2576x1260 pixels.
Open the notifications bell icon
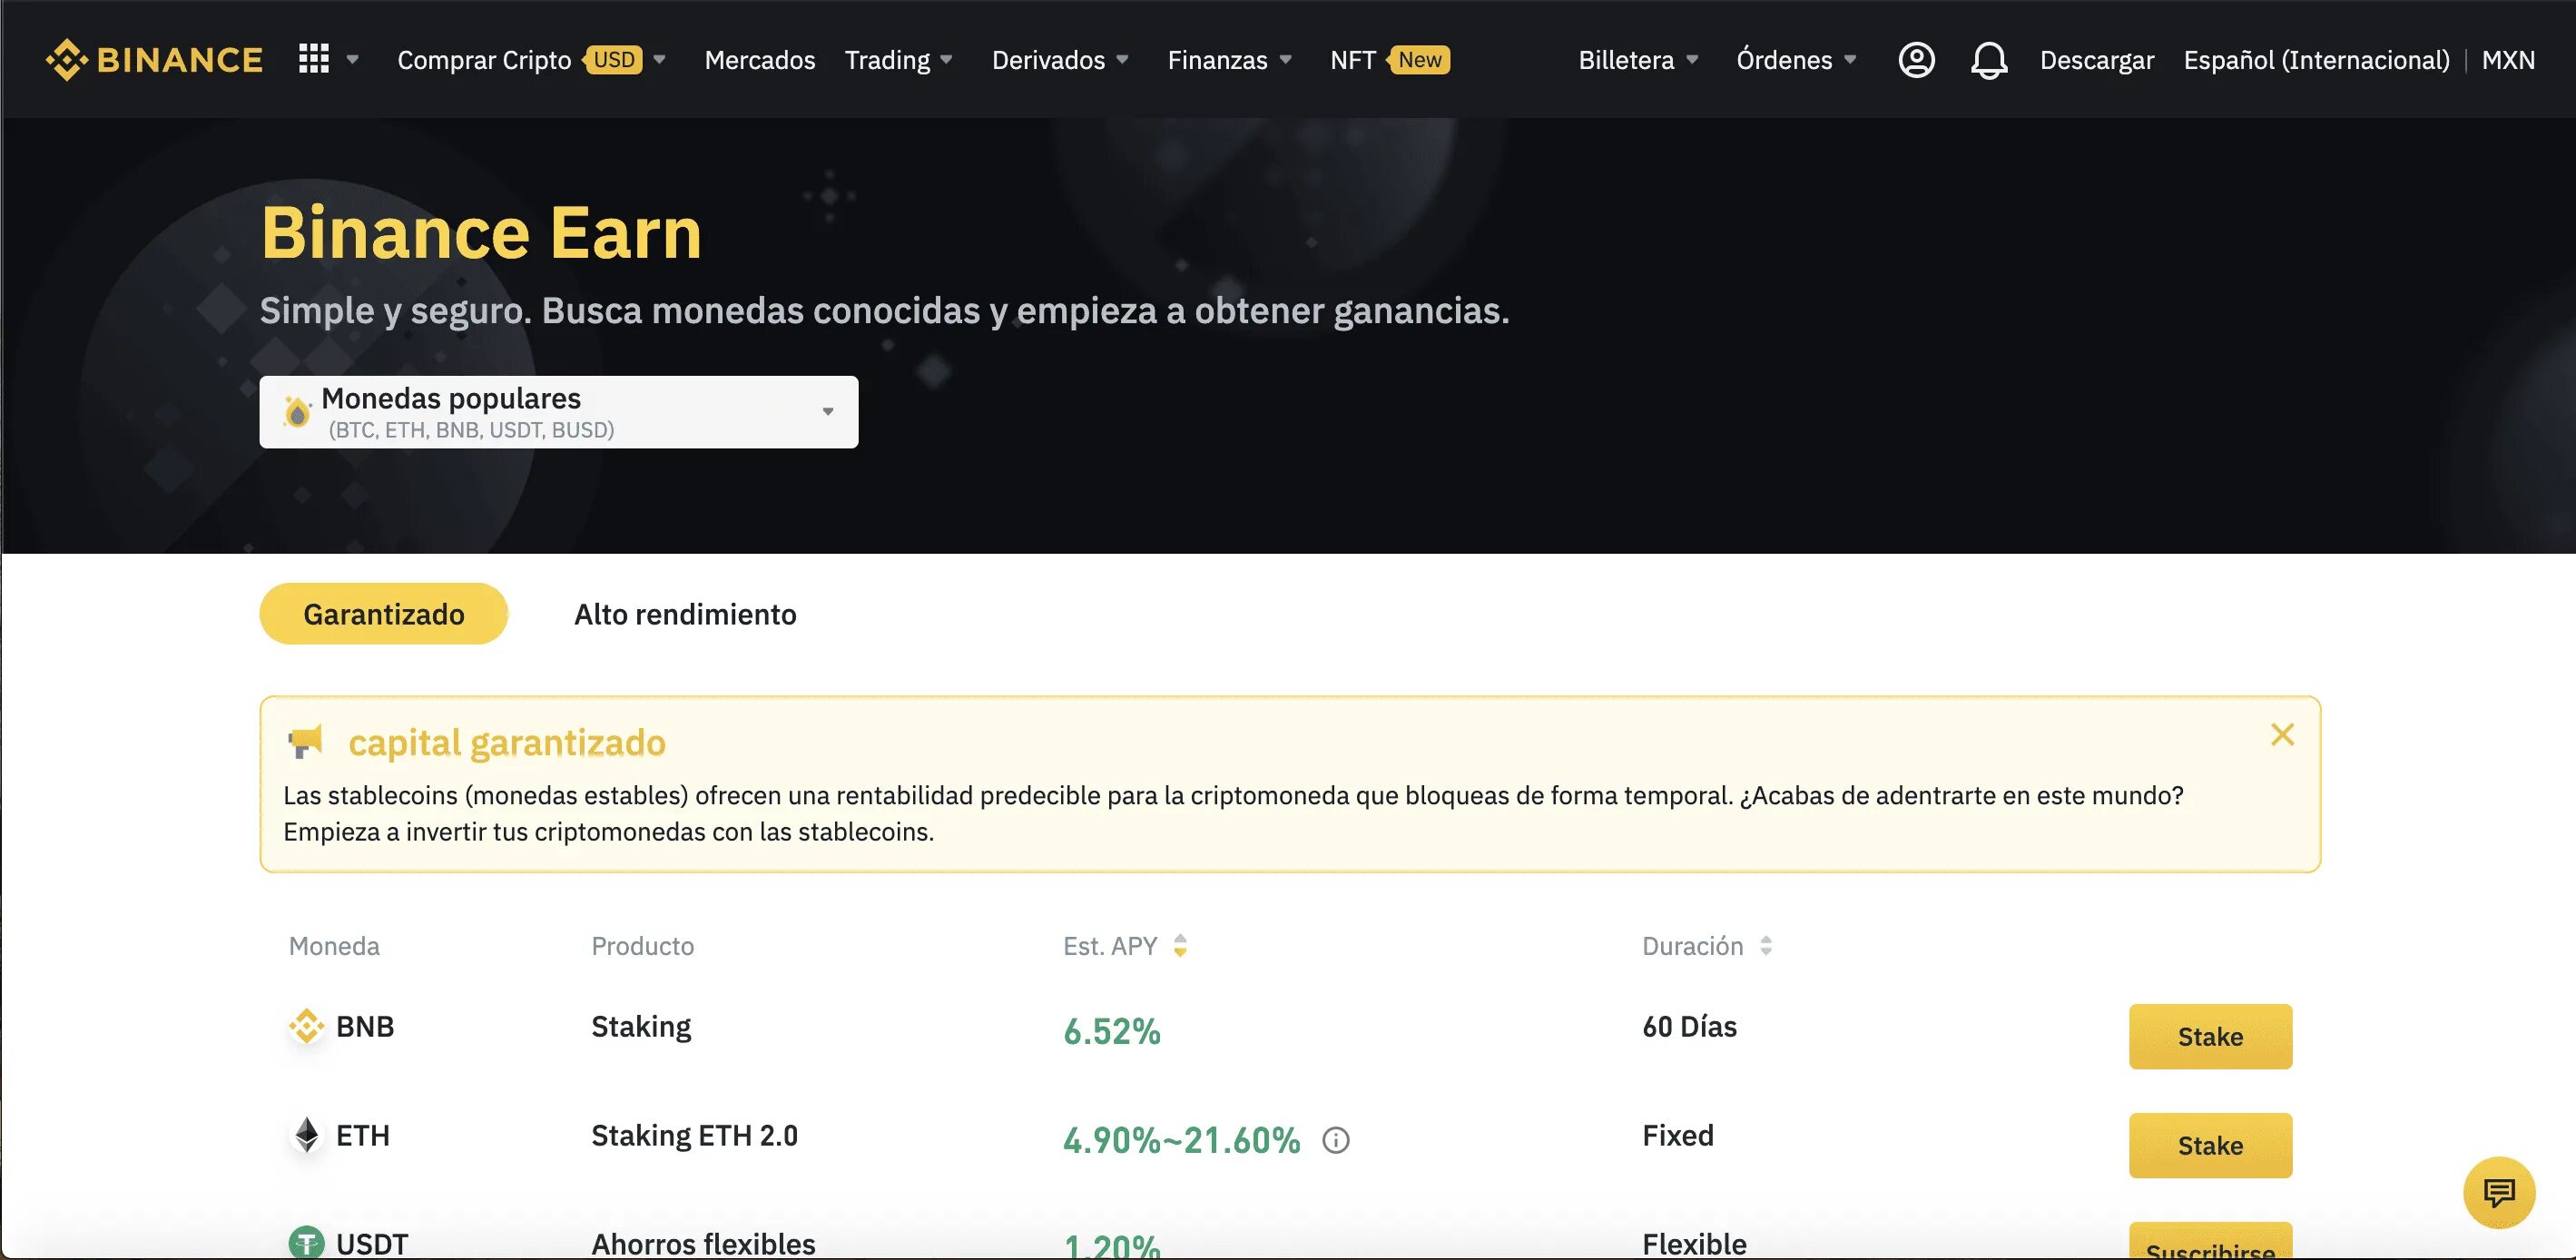[1989, 60]
